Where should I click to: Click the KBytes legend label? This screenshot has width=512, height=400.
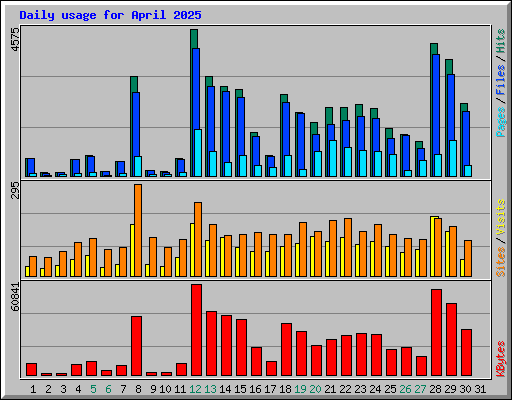[x=501, y=359]
